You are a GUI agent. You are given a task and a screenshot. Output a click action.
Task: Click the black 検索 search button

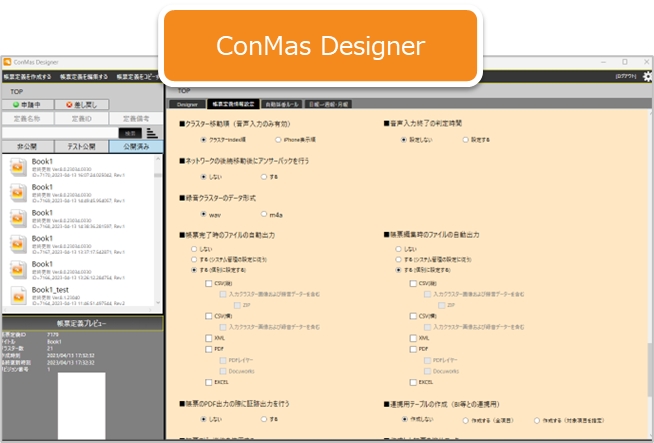(x=130, y=133)
